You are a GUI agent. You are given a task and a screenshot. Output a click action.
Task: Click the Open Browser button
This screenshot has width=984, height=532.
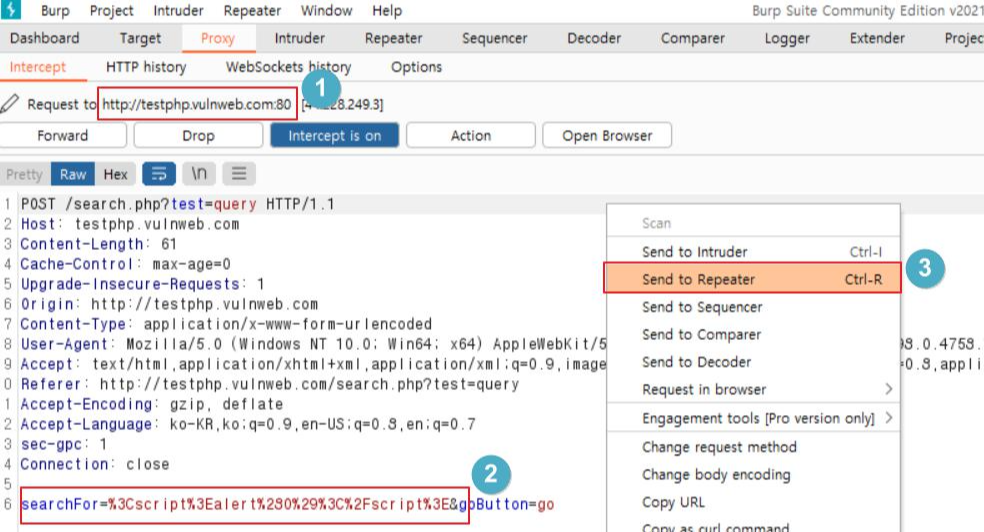(x=607, y=136)
